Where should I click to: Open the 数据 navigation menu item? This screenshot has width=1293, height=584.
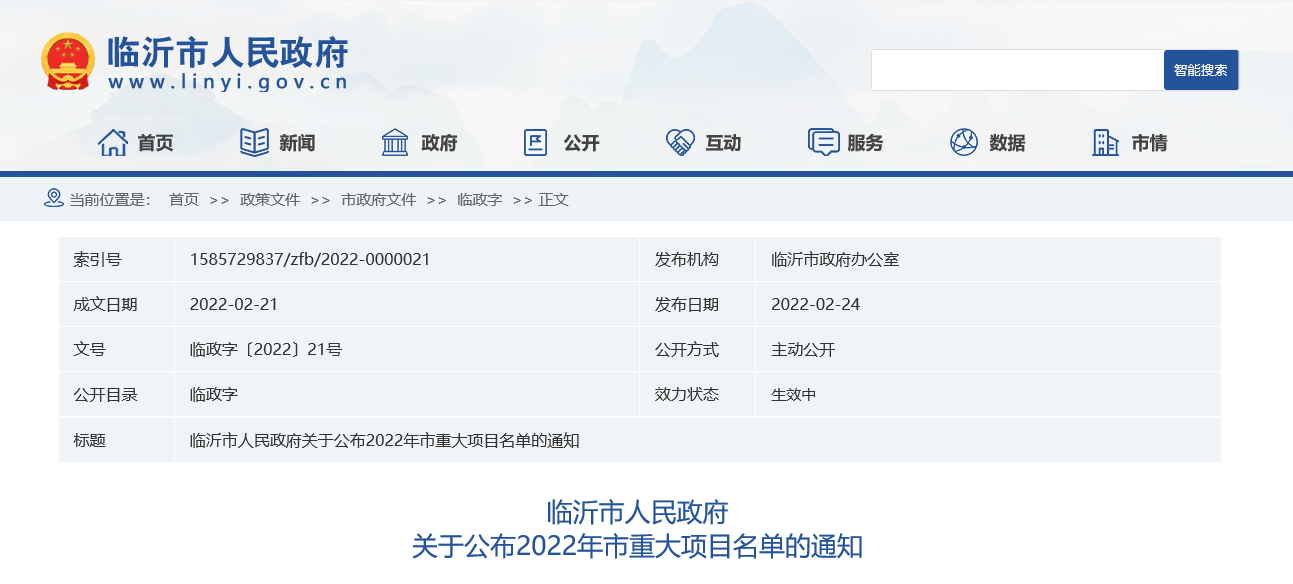click(1007, 143)
